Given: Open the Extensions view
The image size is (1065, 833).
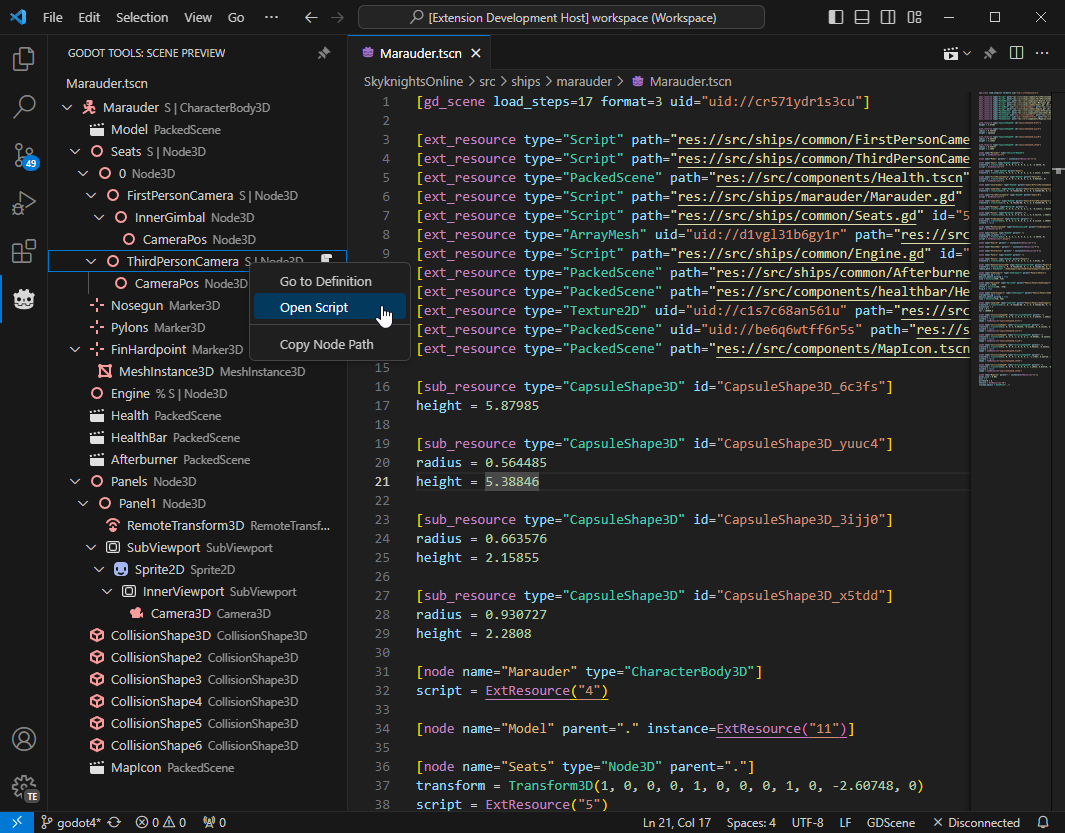Looking at the screenshot, I should [24, 252].
